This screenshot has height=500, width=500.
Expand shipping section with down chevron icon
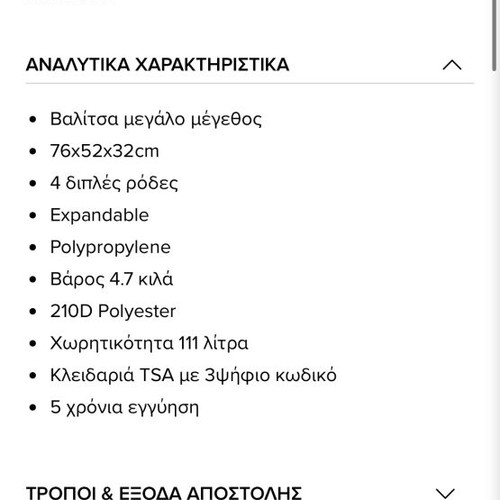445,494
